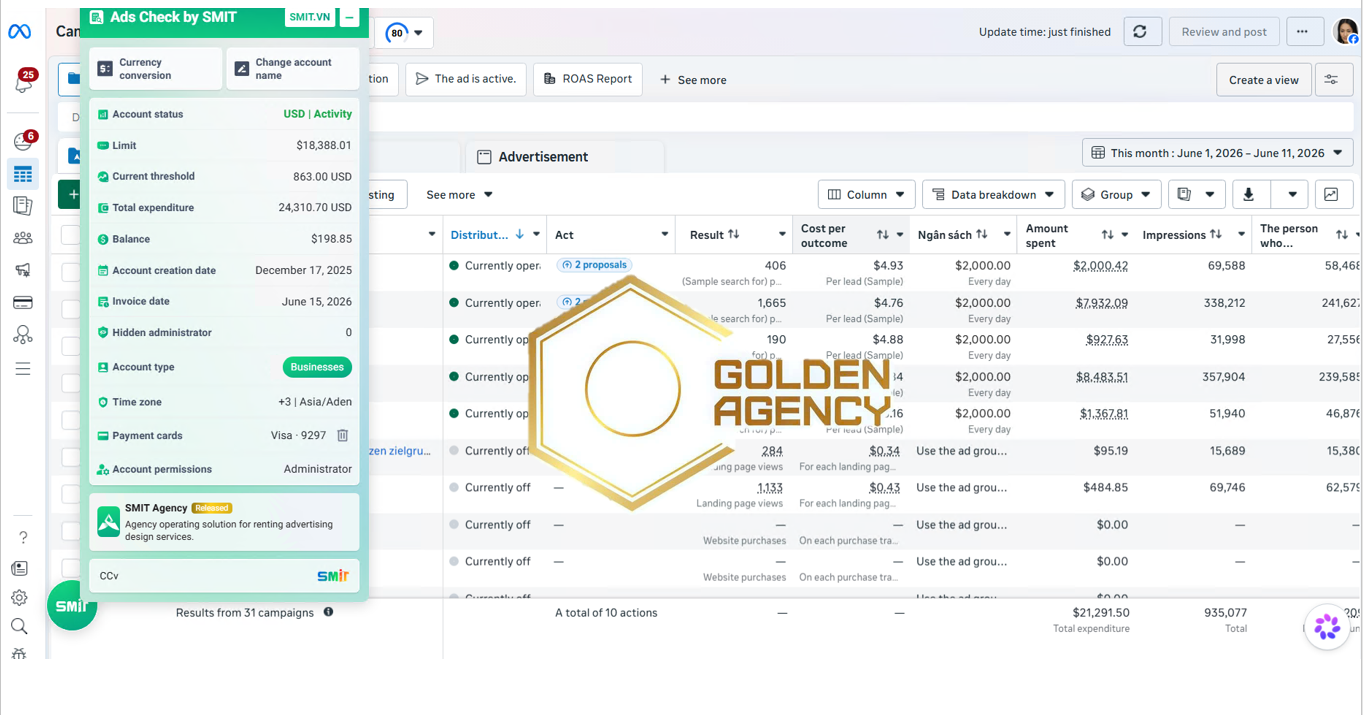Click the customize view sliders icon
This screenshot has height=715, width=1363.
point(1331,80)
